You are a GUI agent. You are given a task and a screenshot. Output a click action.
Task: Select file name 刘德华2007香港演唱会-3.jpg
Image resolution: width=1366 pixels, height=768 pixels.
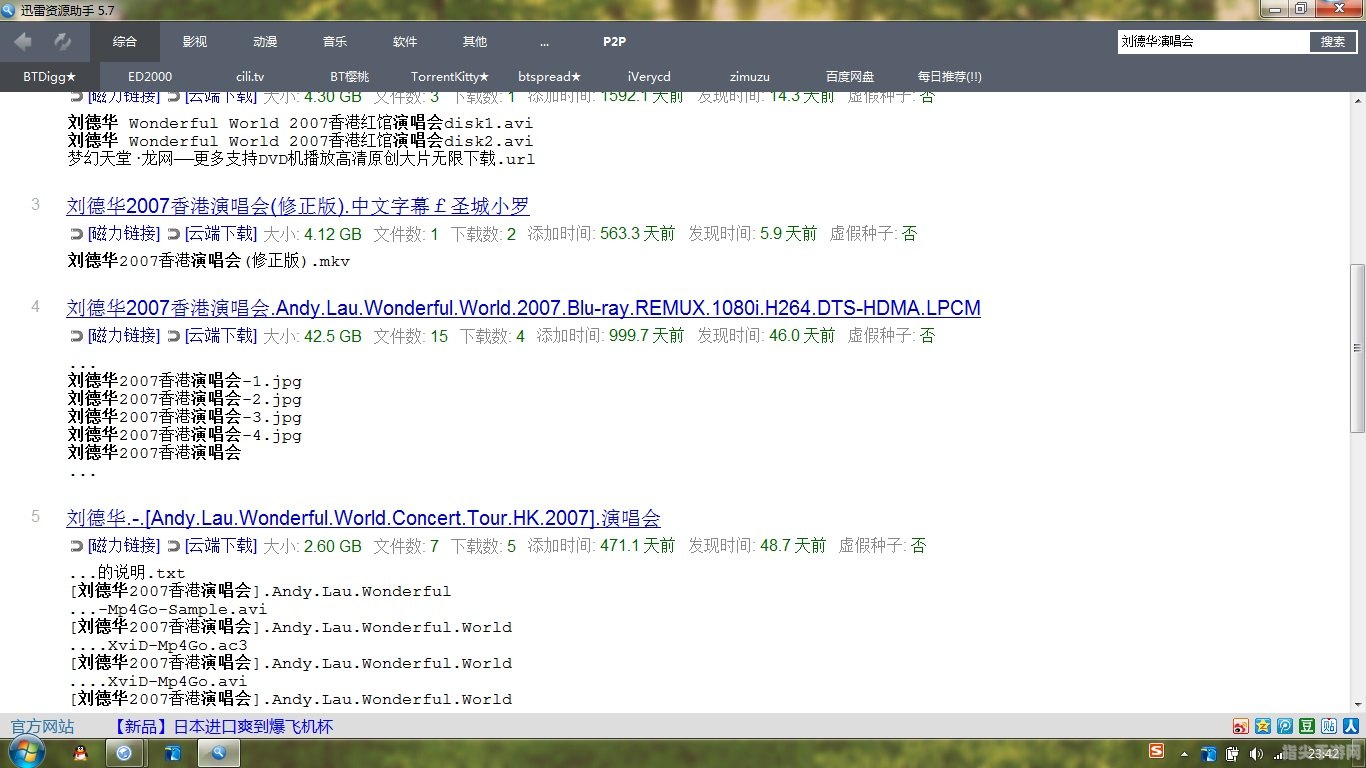185,417
